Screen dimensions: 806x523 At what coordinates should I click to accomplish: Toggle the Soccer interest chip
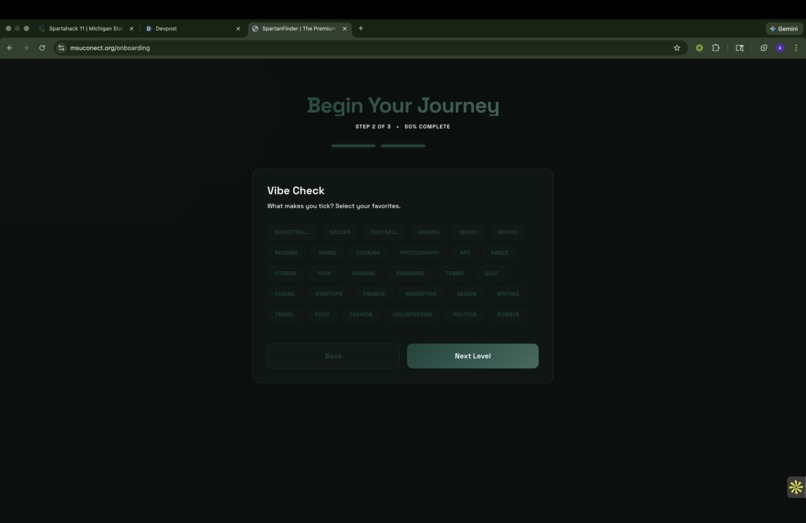[x=339, y=232]
